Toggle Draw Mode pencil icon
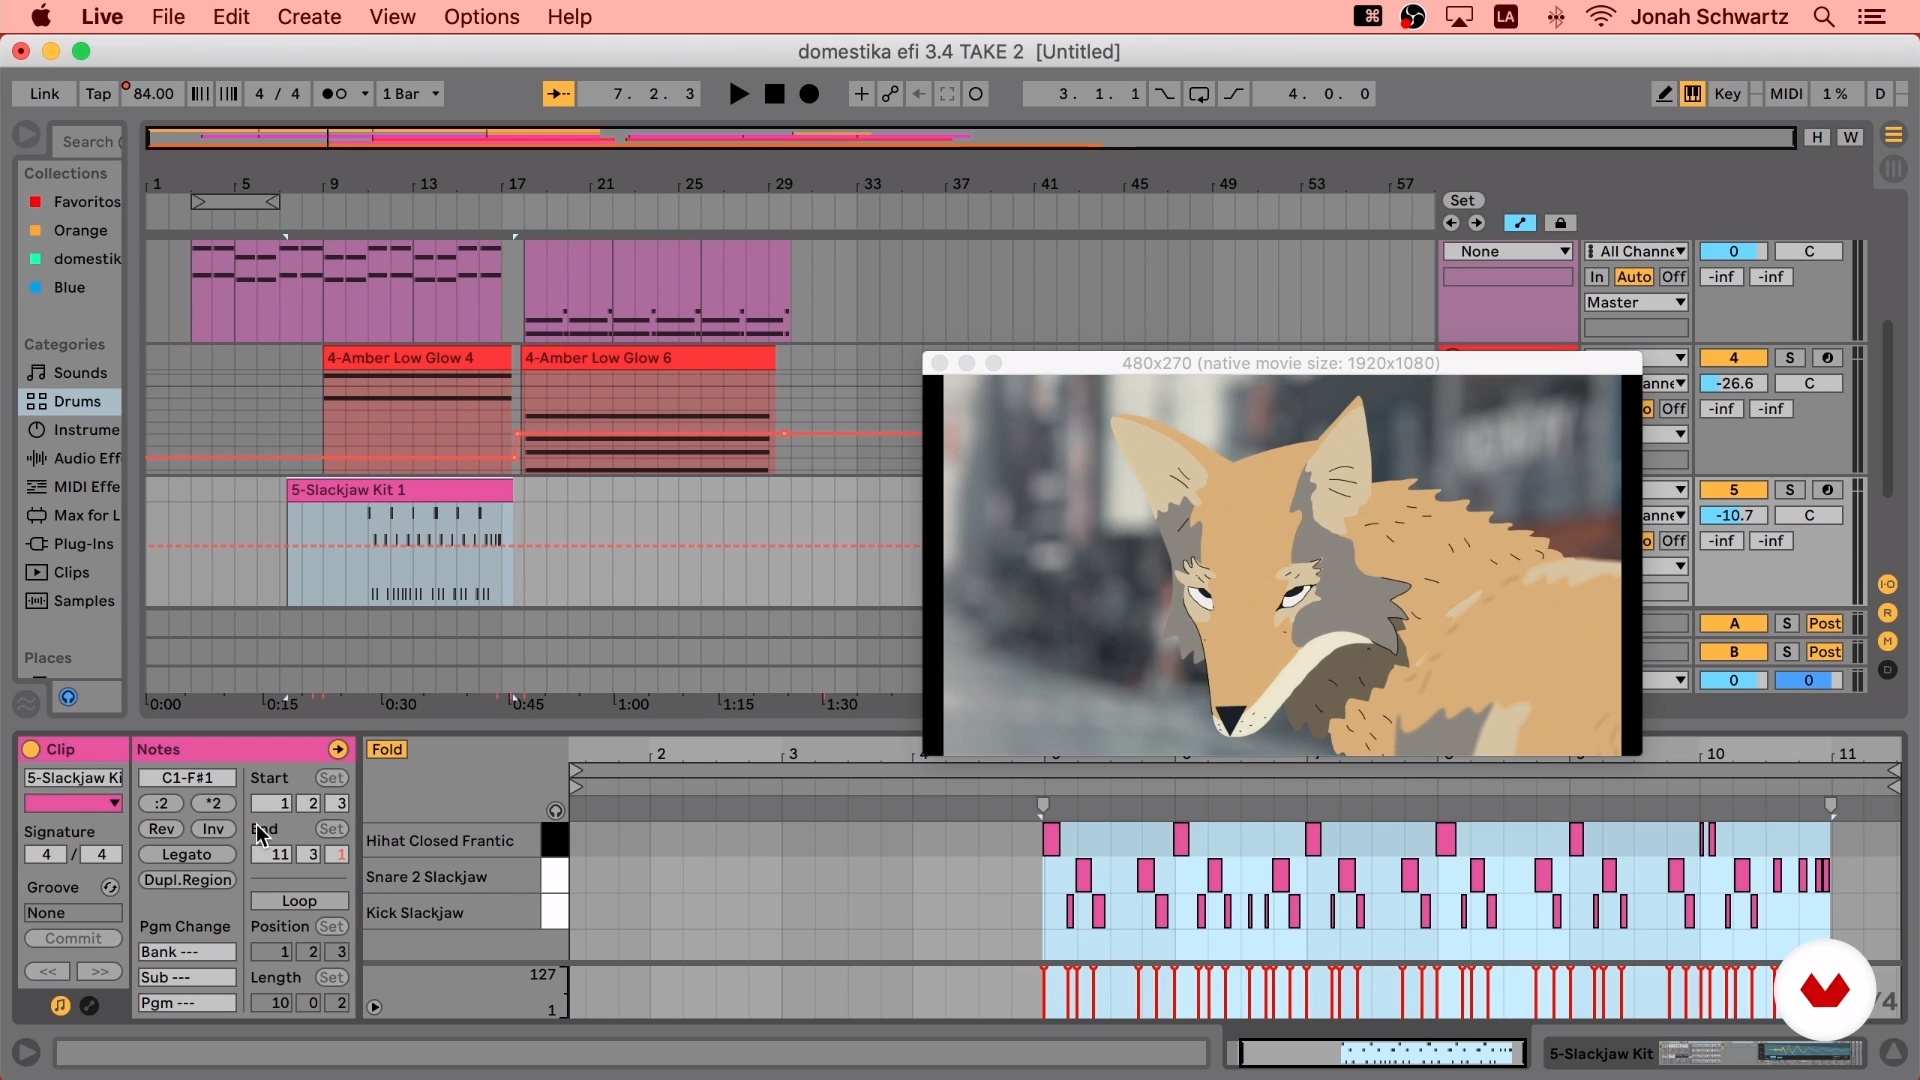 (1664, 94)
